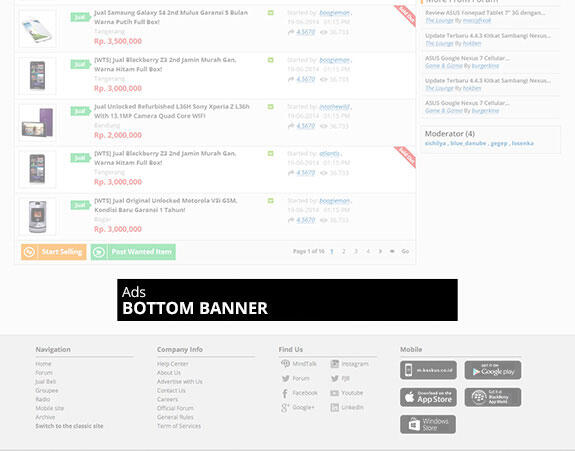Click the Post Wanted Item button
The image size is (575, 451).
(133, 252)
